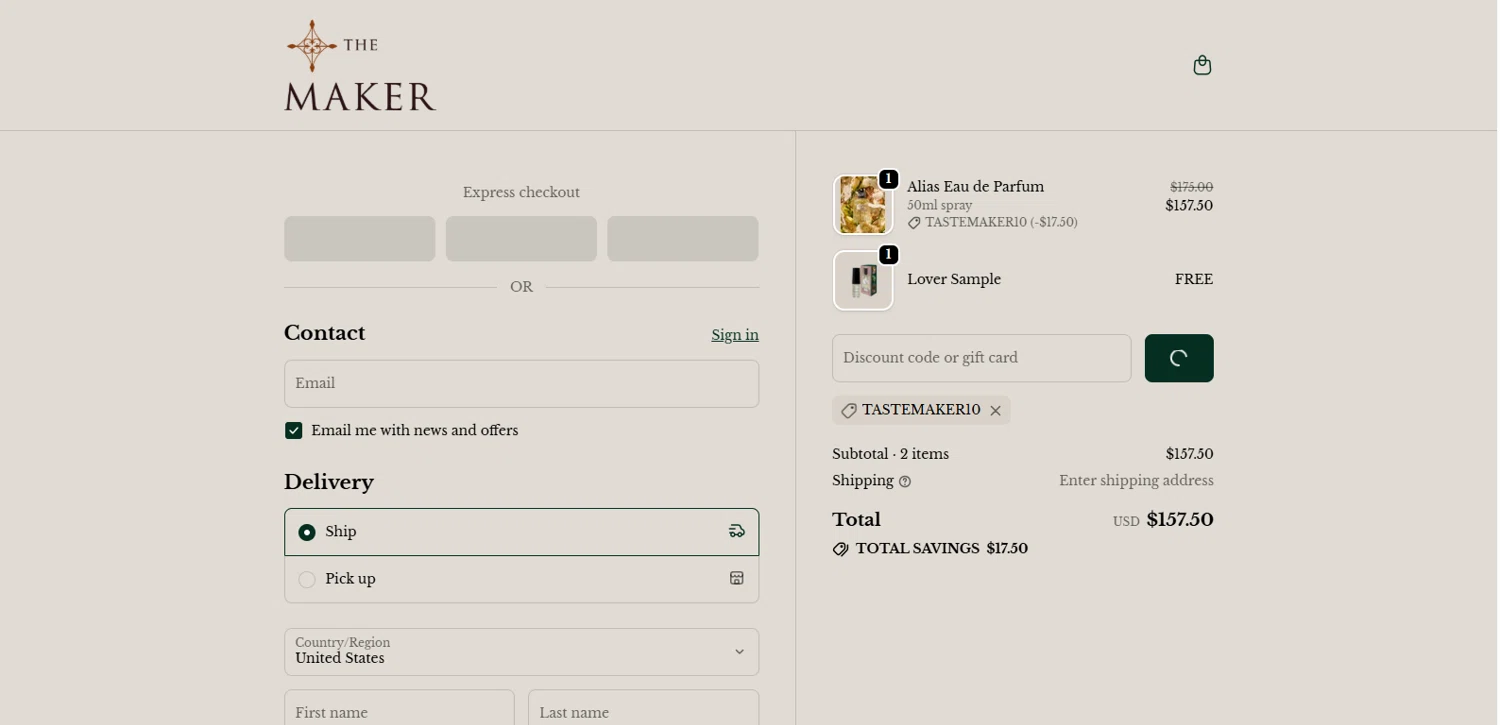Click the discount tag icon under Alias Eau de Parfum
Image resolution: width=1500 pixels, height=725 pixels.
[x=914, y=223]
